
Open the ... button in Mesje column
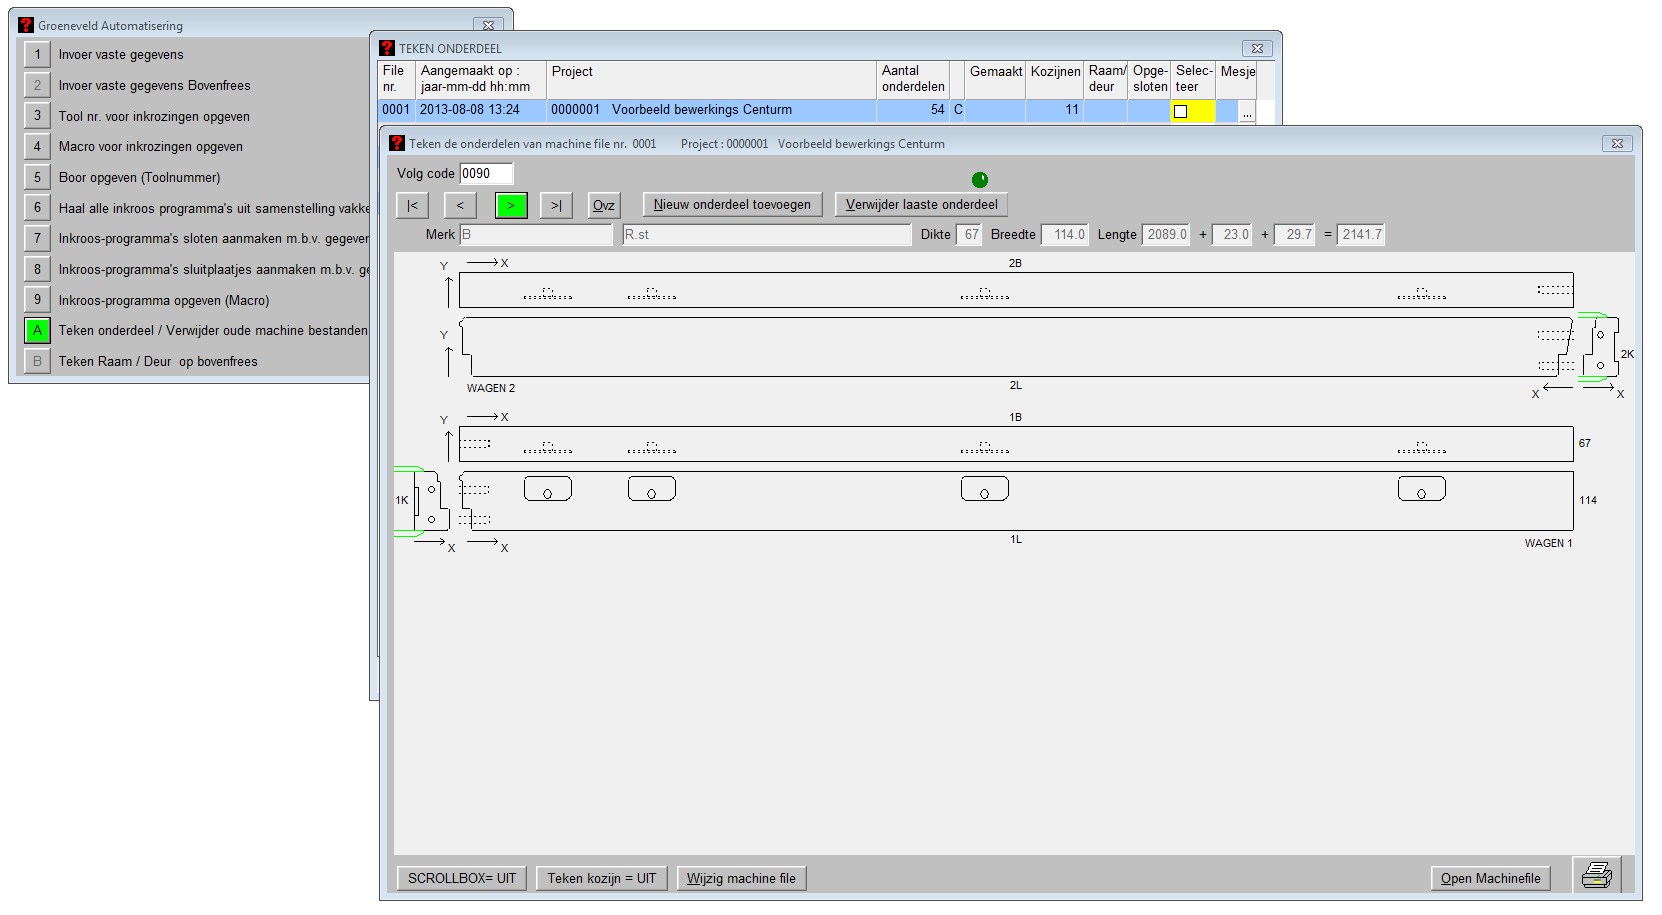(1247, 112)
